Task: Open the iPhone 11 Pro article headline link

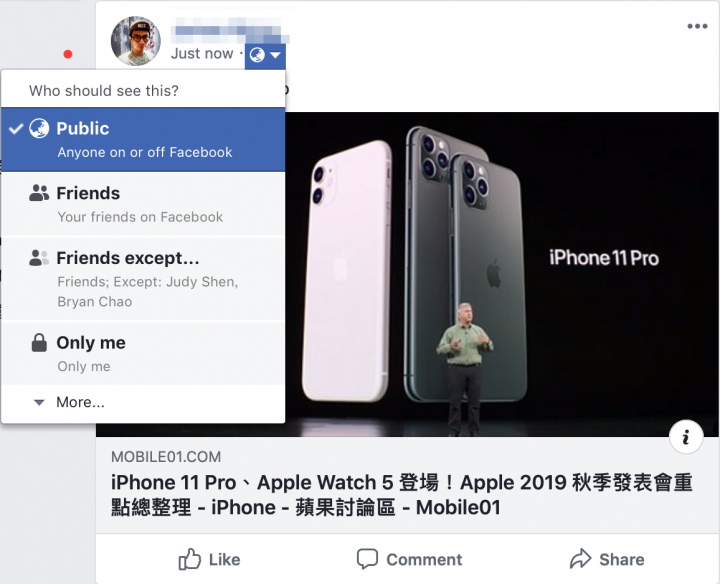Action: 401,495
